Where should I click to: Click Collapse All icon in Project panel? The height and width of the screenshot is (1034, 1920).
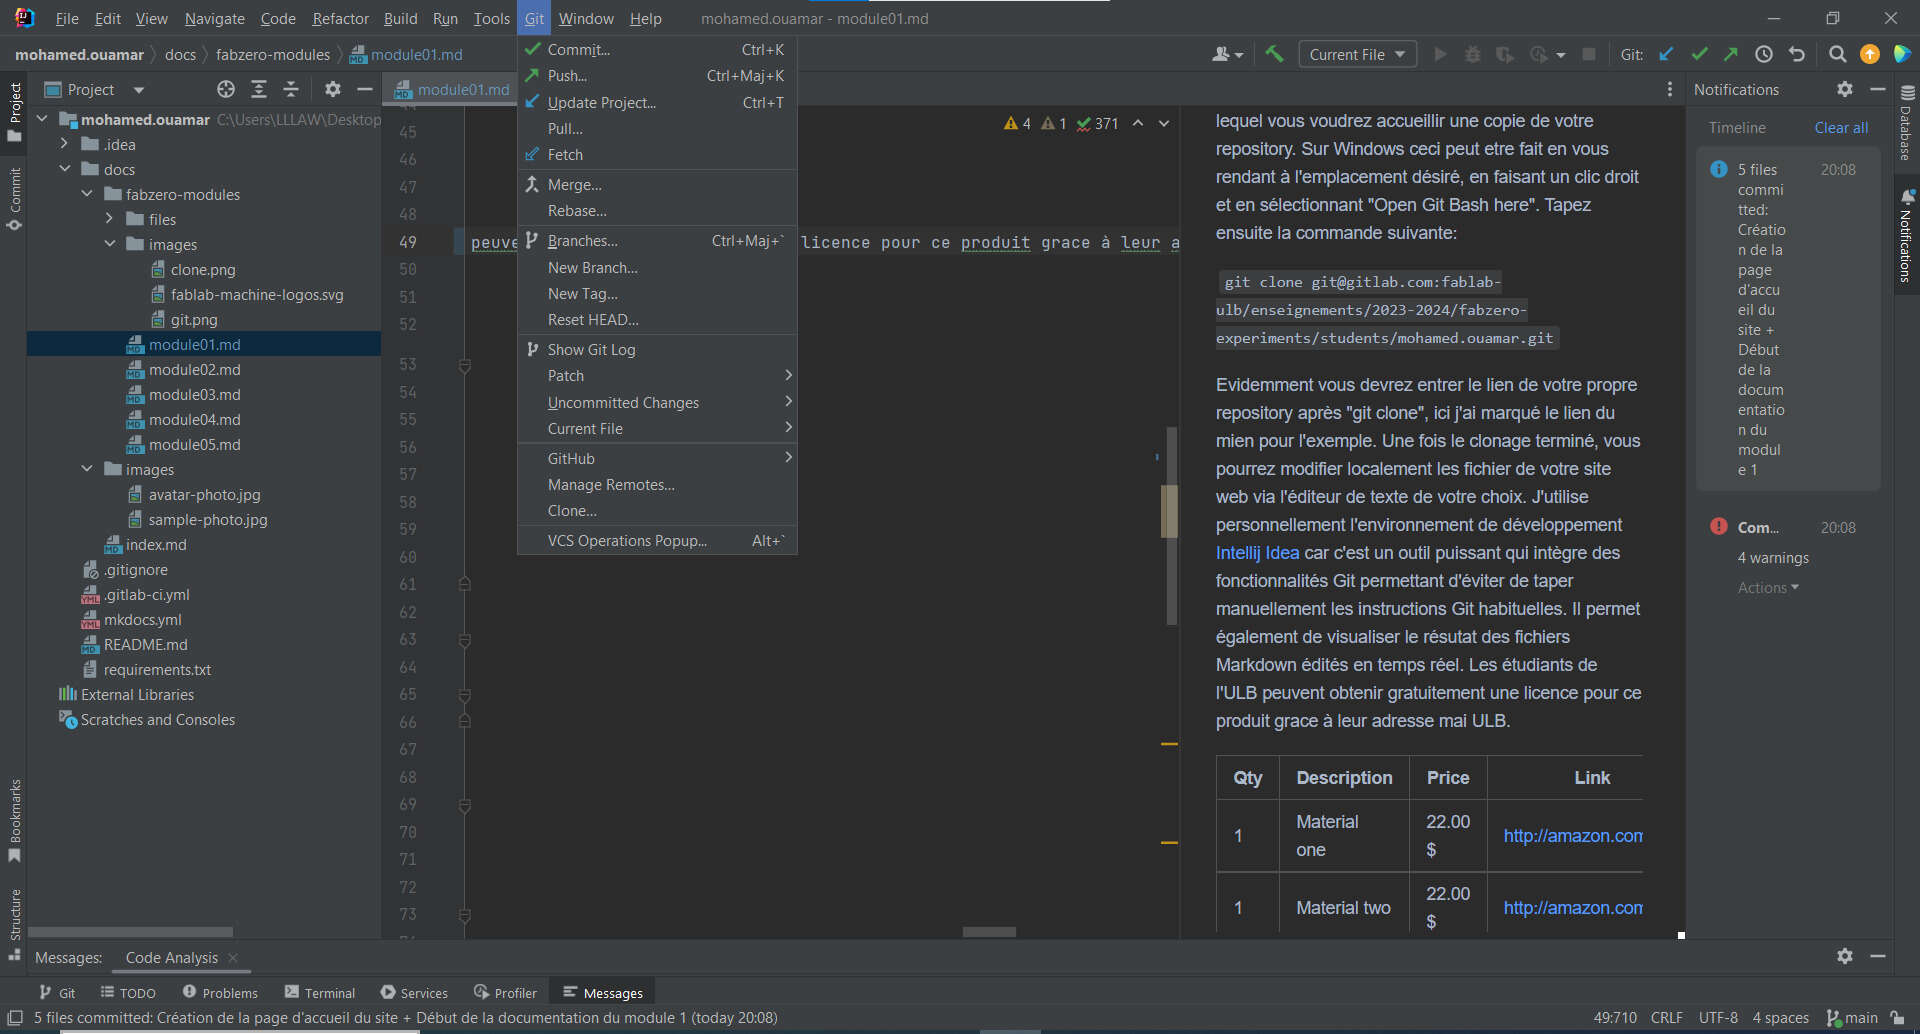click(291, 89)
